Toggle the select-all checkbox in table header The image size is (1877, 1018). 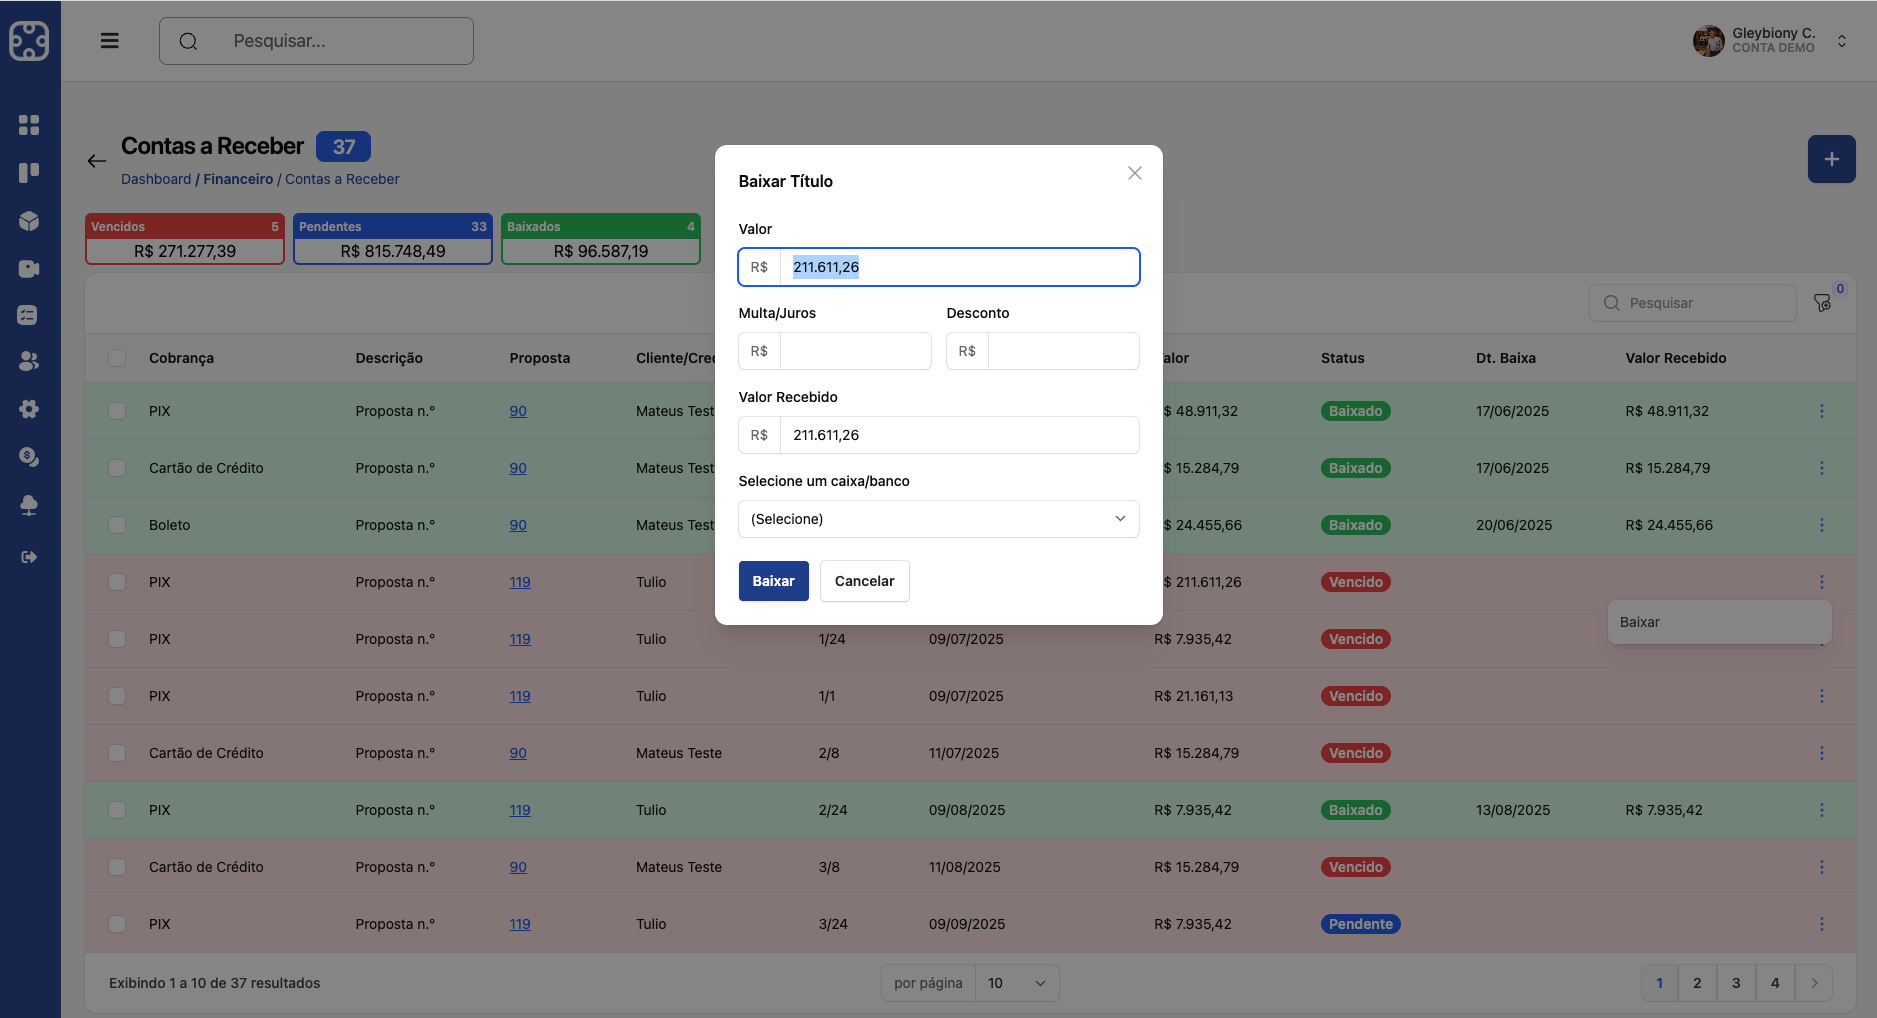117,358
